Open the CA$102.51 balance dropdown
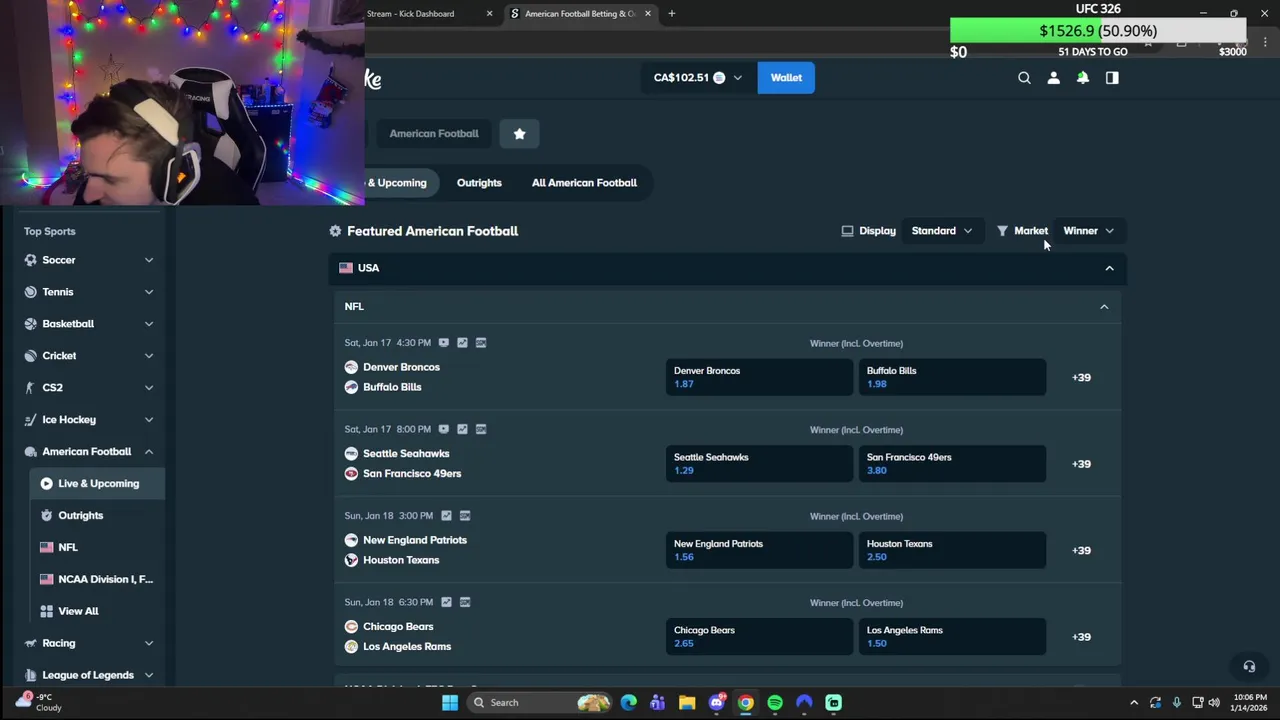Viewport: 1280px width, 720px height. 698,78
